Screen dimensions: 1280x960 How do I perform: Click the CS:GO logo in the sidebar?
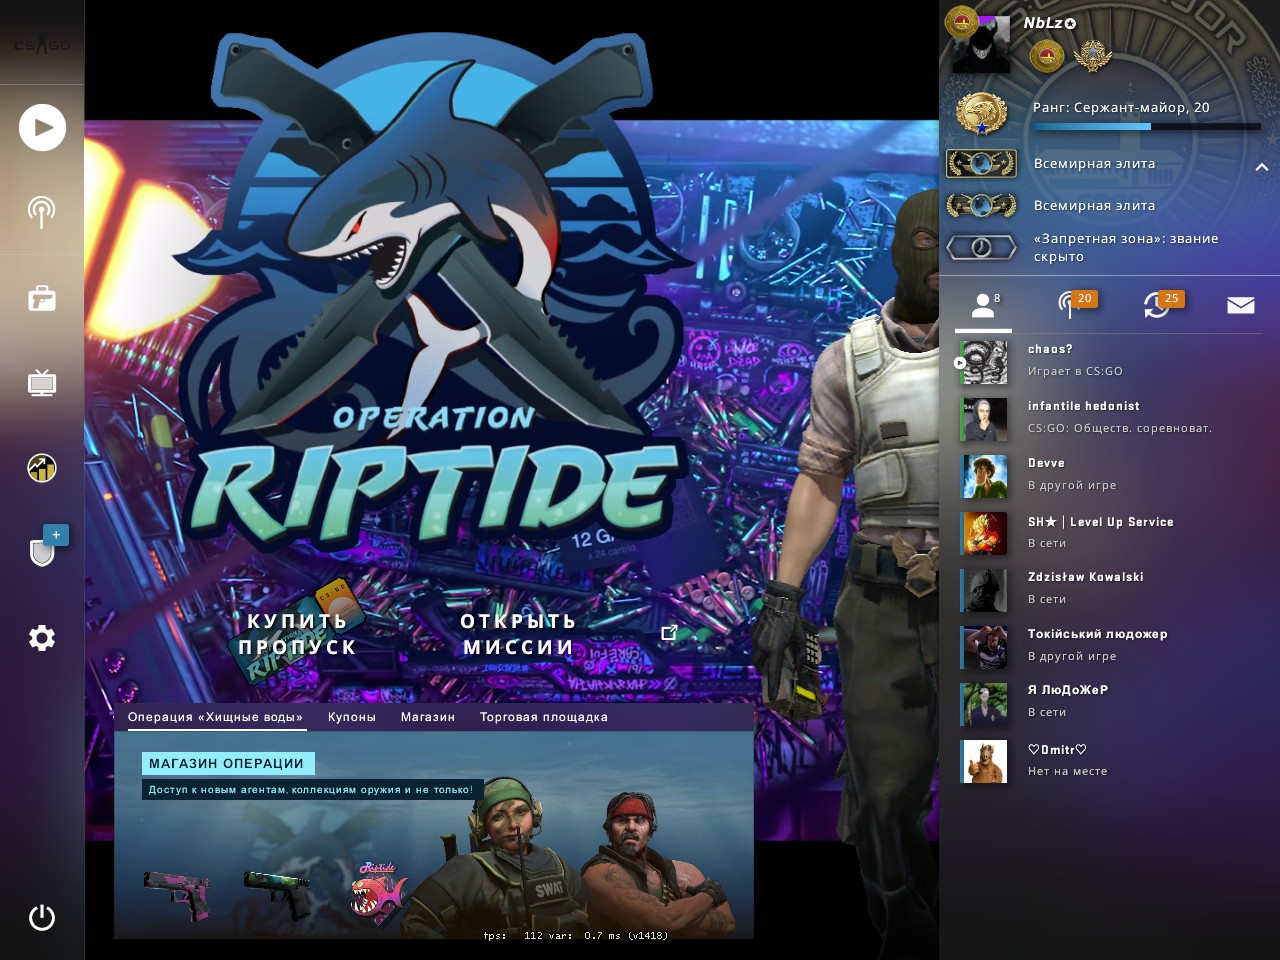pos(42,45)
